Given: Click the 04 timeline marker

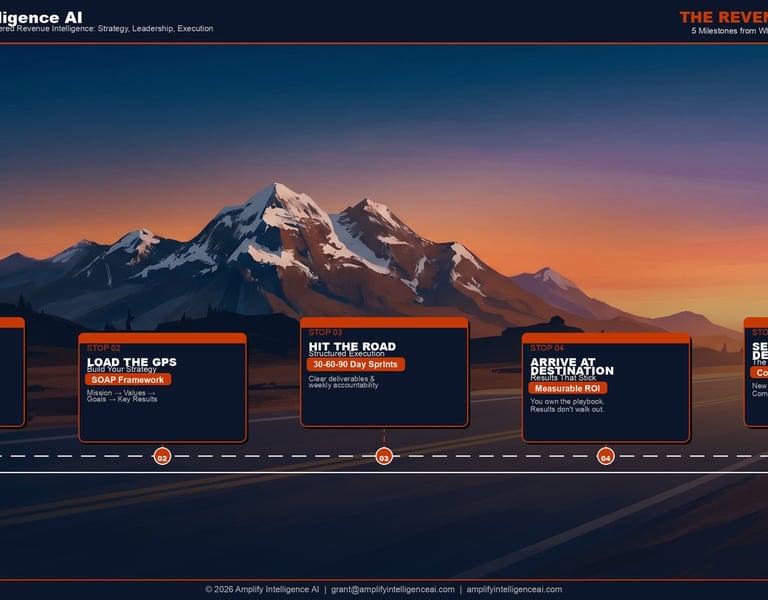Looking at the screenshot, I should [606, 457].
